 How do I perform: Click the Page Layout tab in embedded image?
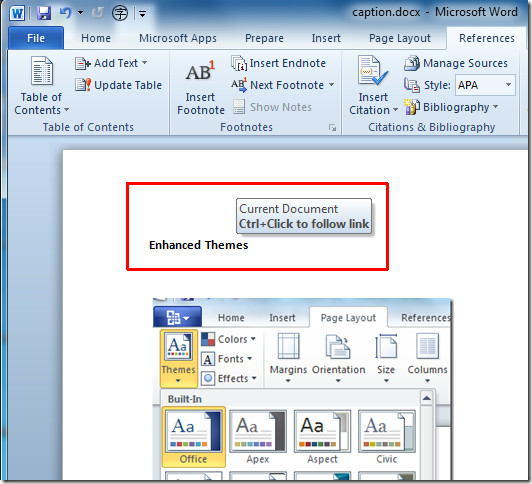click(x=348, y=317)
